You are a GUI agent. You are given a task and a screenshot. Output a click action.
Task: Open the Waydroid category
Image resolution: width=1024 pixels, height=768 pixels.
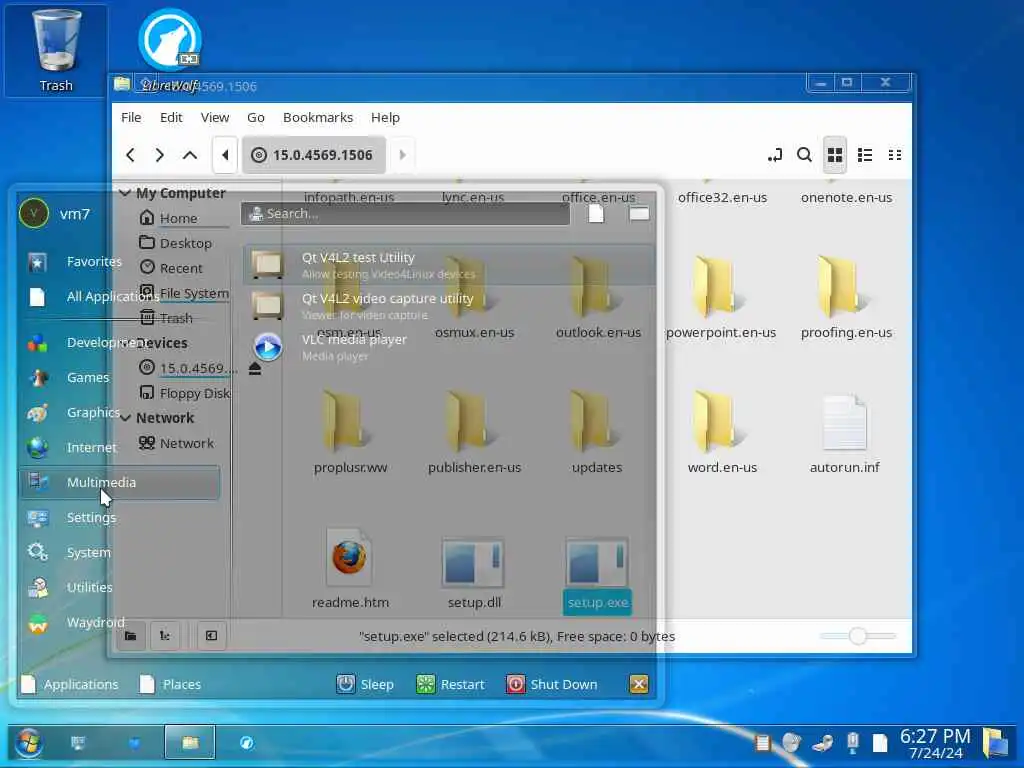119,622
